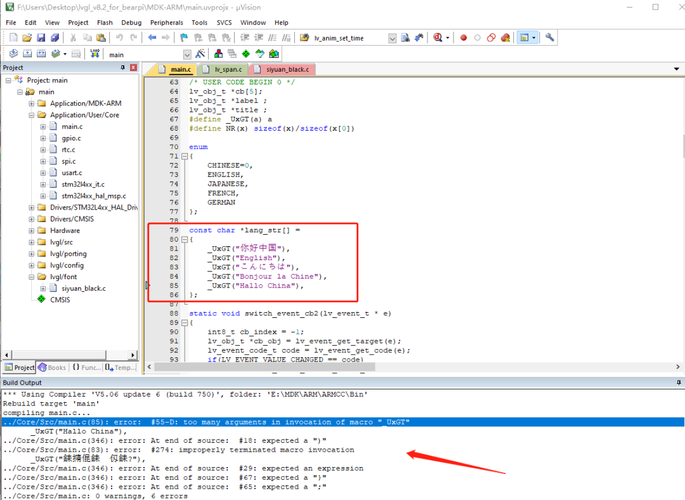Click the Save file toolbar icon
The width and height of the screenshot is (685, 500).
pos(41,38)
